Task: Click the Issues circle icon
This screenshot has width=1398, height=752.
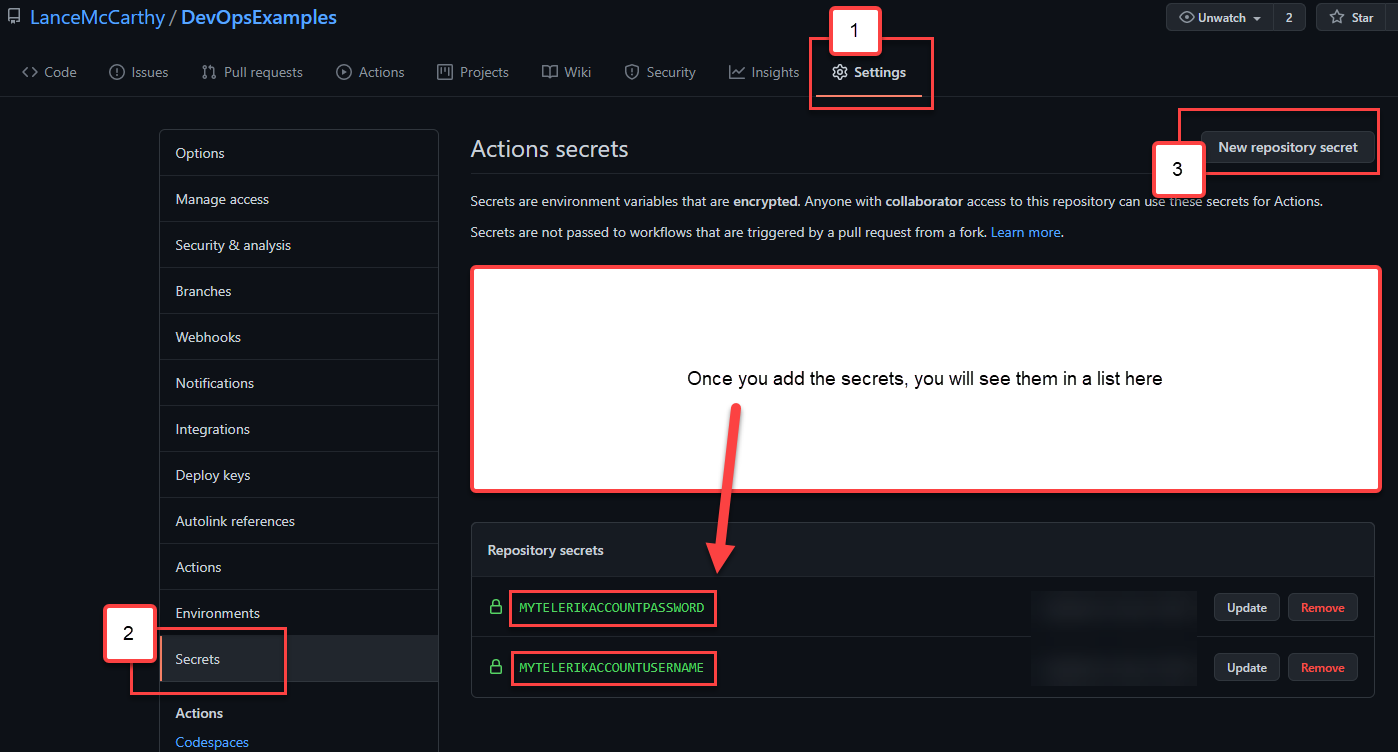Action: tap(117, 72)
